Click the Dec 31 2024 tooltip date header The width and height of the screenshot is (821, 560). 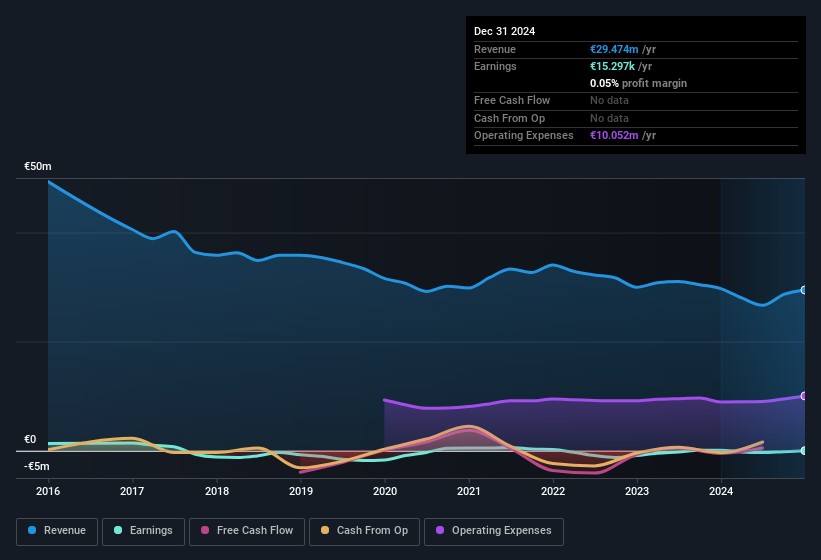click(504, 31)
